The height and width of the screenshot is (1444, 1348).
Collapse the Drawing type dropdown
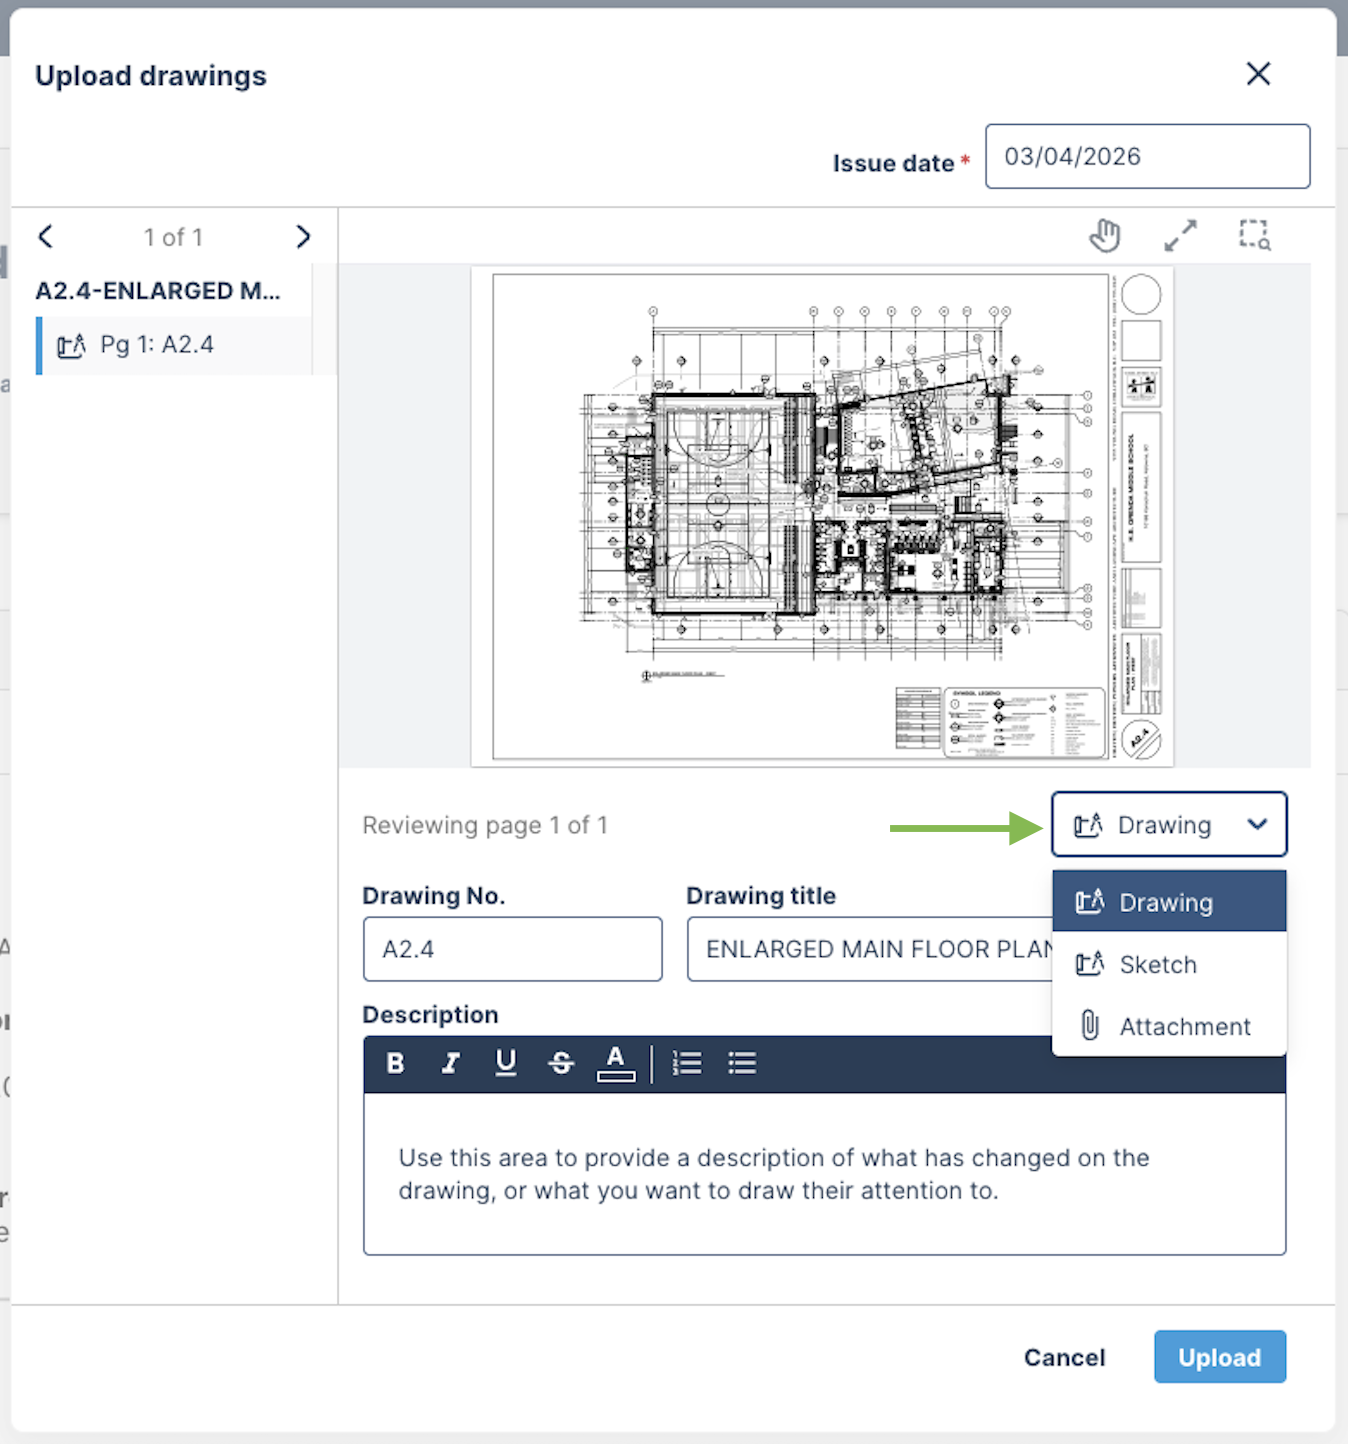[1169, 825]
